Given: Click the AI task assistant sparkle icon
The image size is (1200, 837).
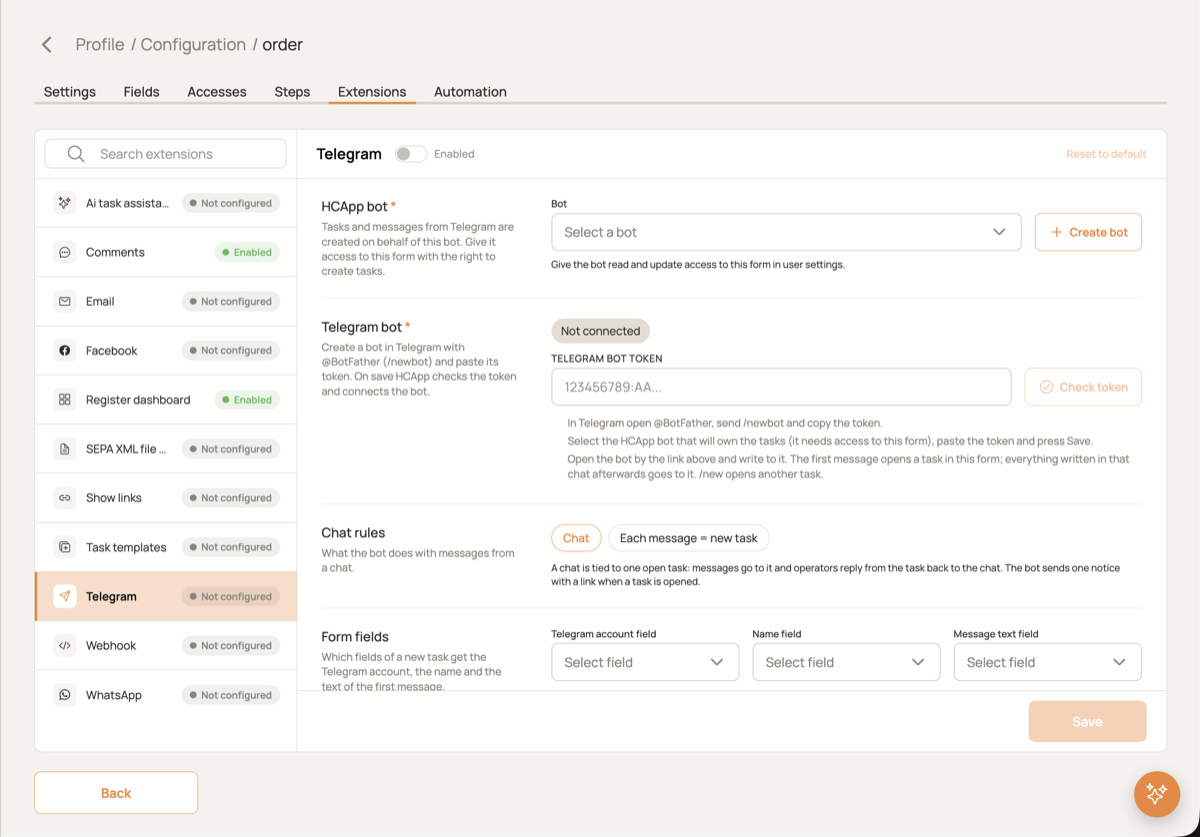Looking at the screenshot, I should pyautogui.click(x=65, y=203).
